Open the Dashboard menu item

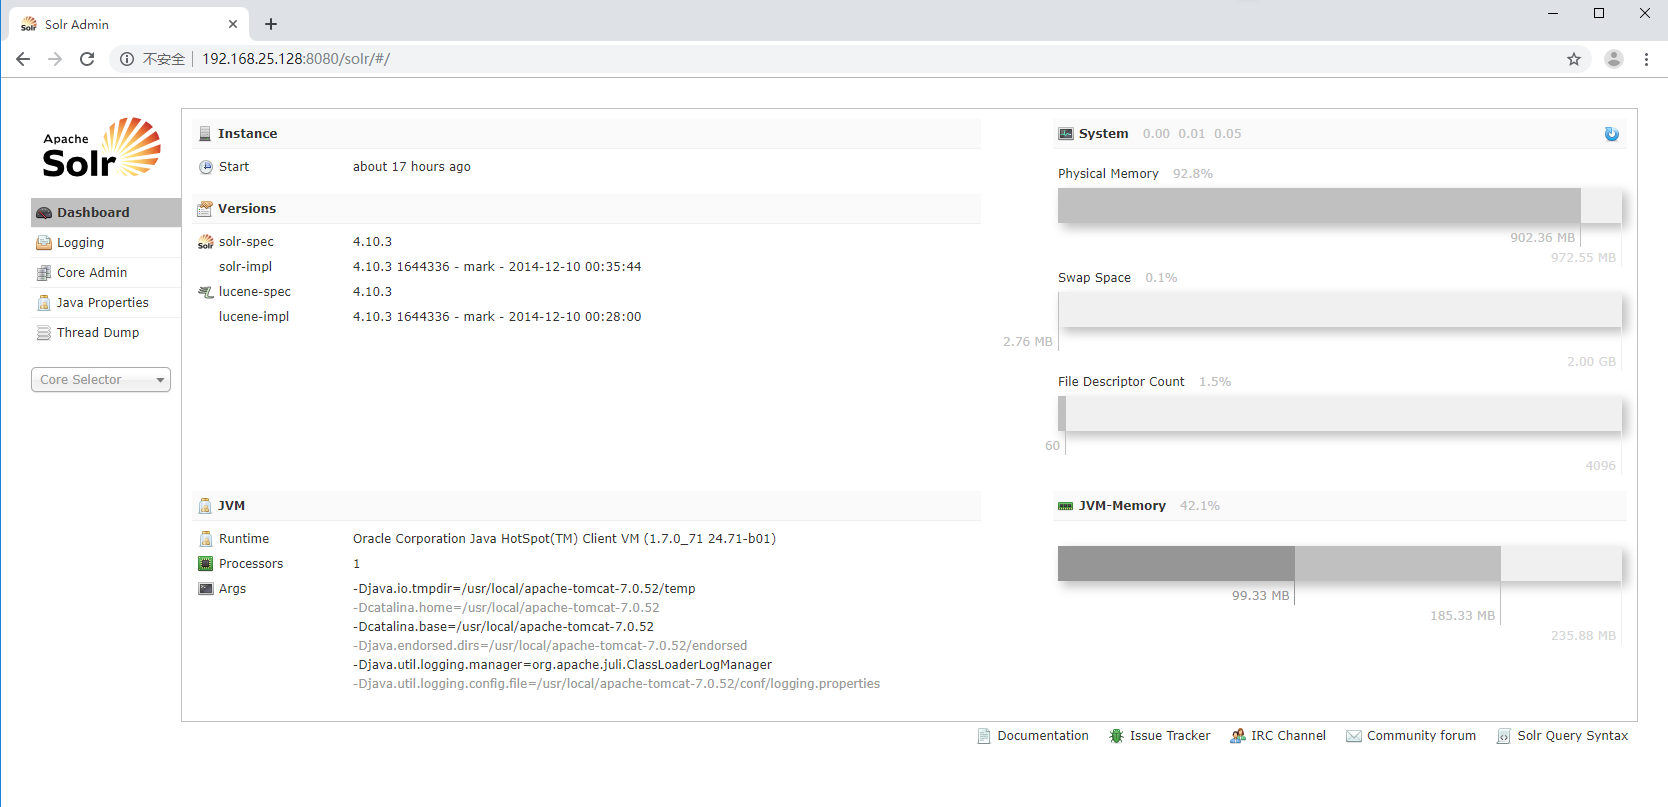point(106,213)
